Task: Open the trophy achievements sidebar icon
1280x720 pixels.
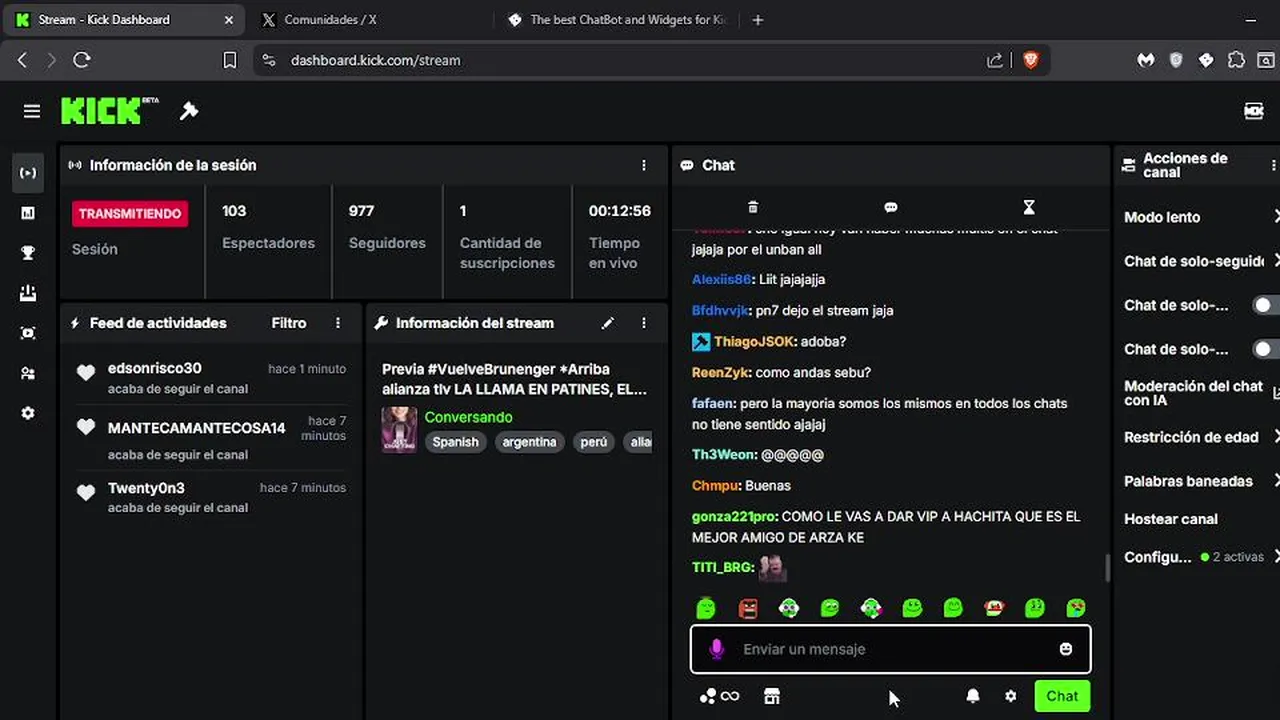Action: [x=28, y=253]
